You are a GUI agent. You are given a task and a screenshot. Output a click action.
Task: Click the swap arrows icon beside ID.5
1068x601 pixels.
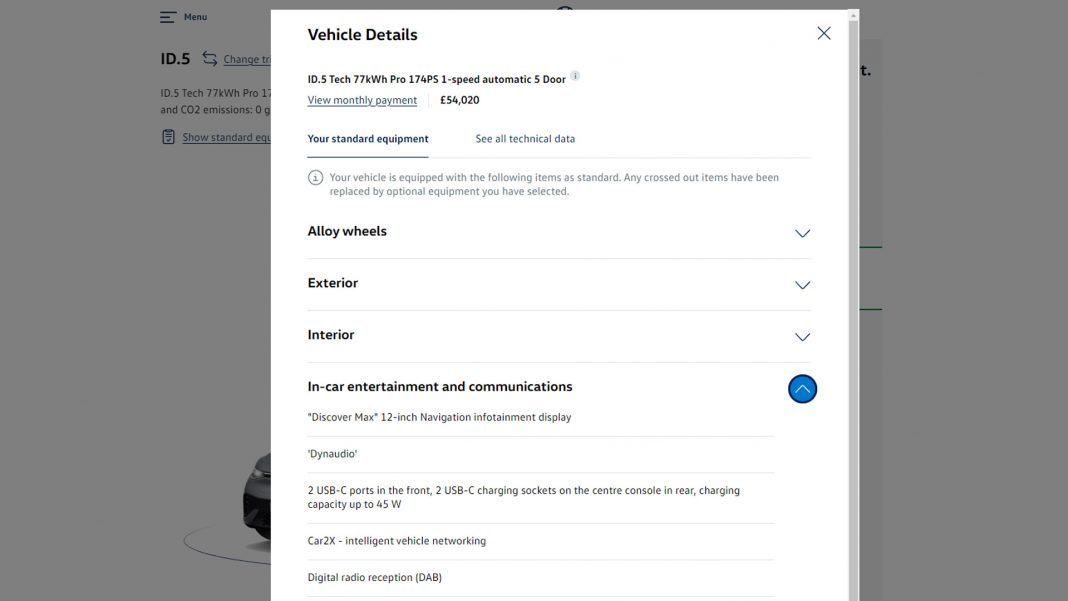(210, 58)
